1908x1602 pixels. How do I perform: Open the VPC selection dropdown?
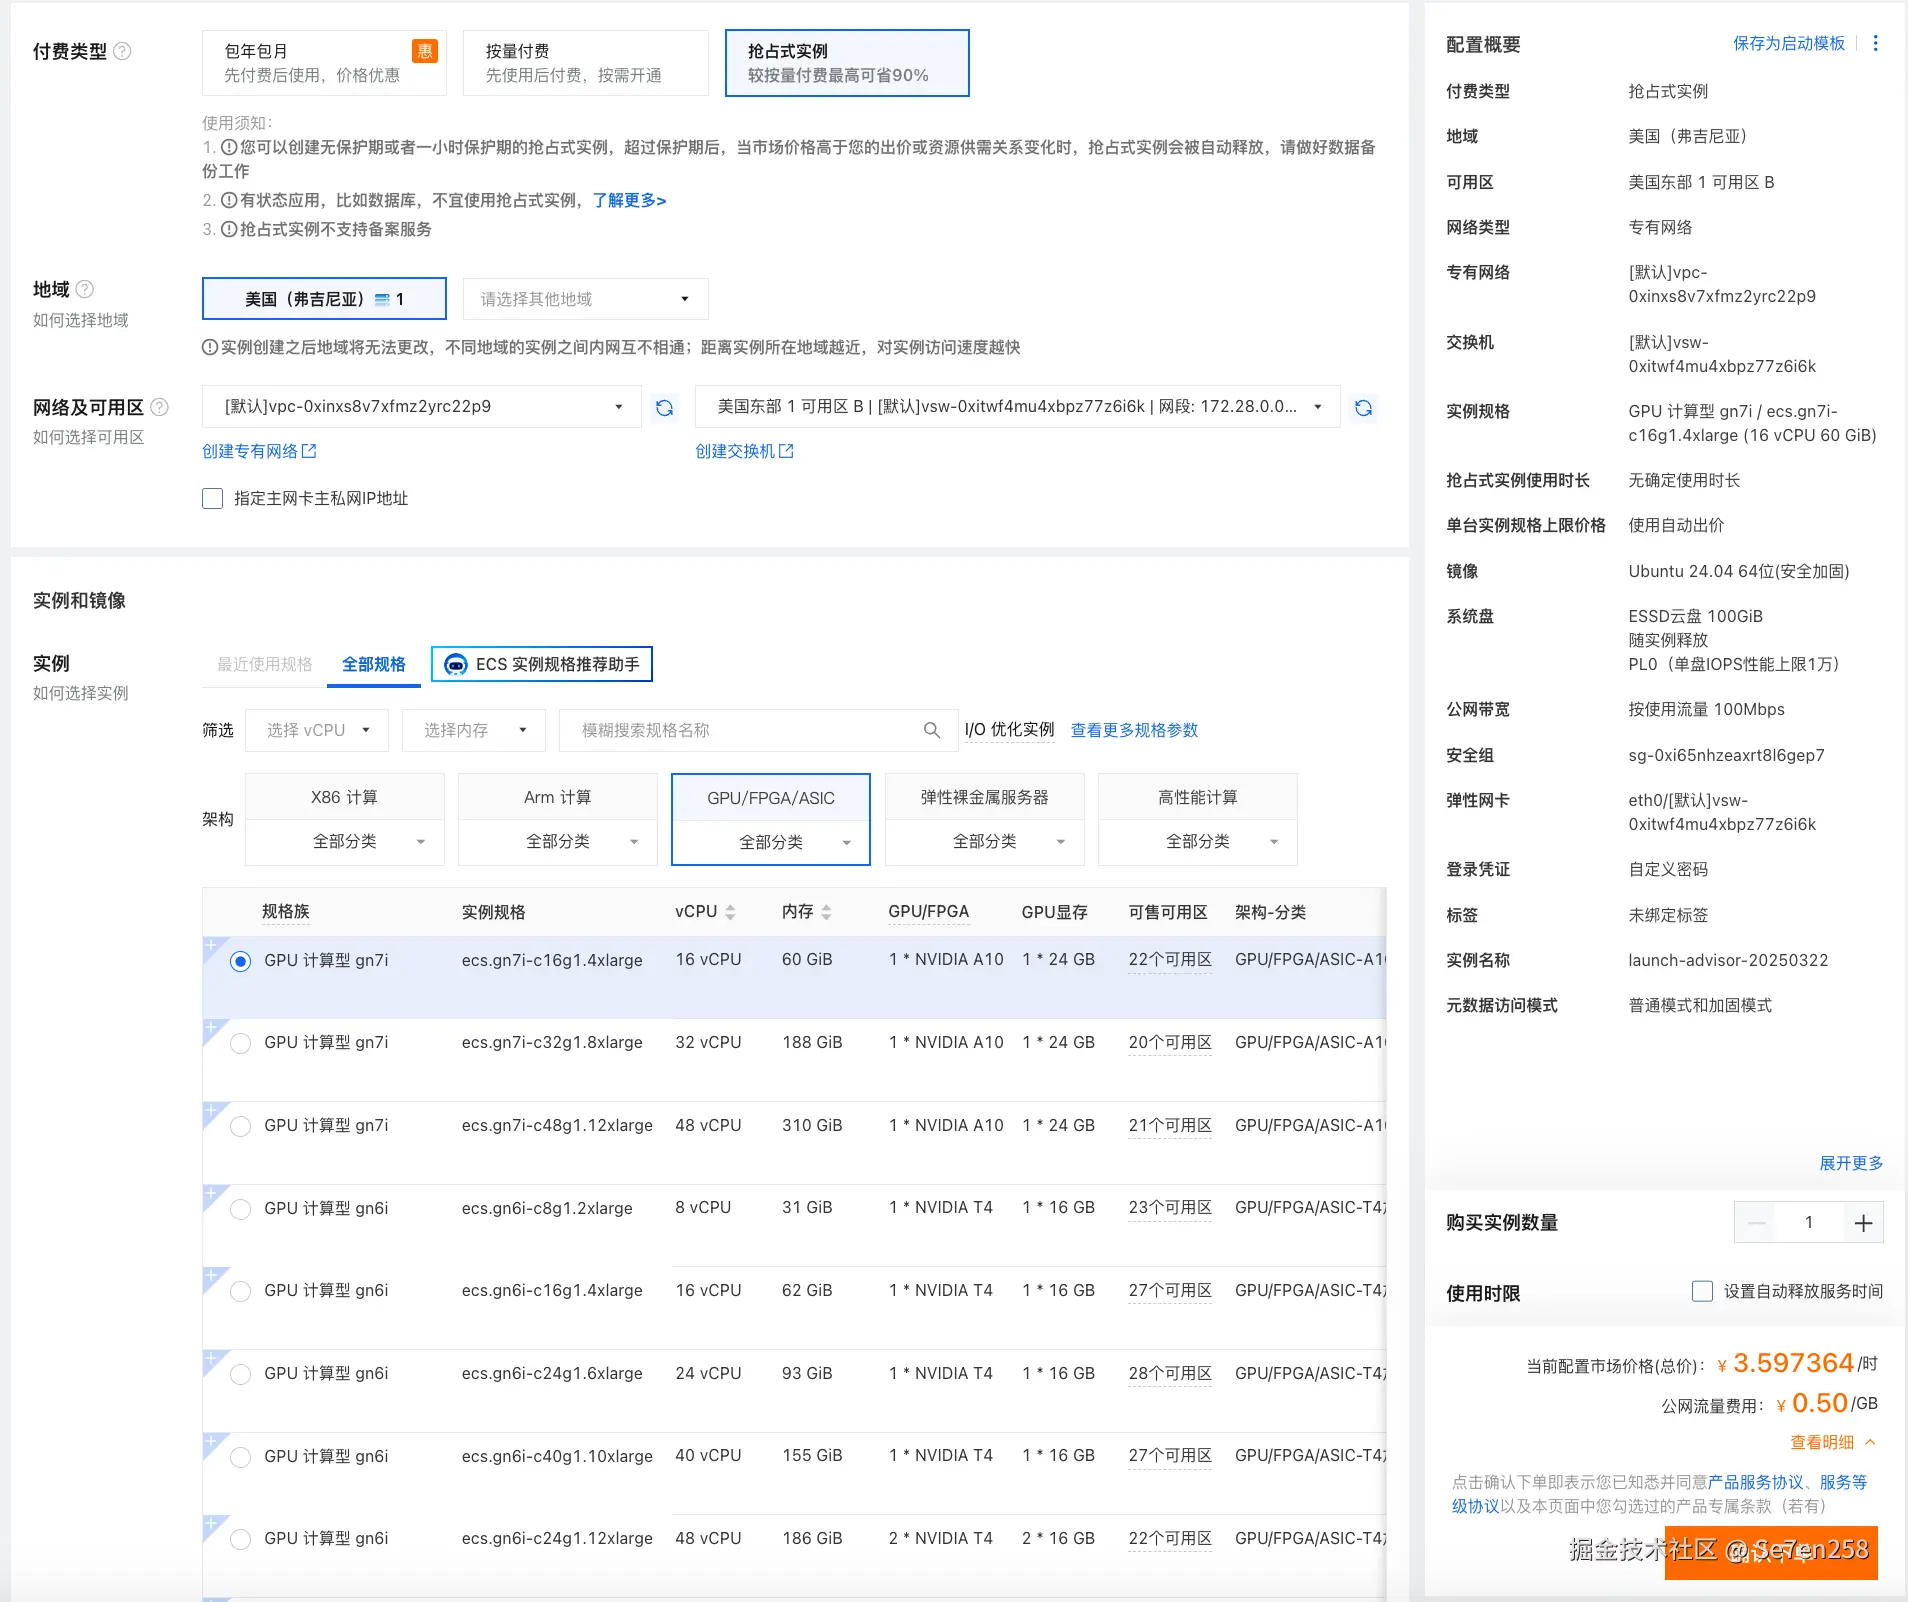click(422, 407)
